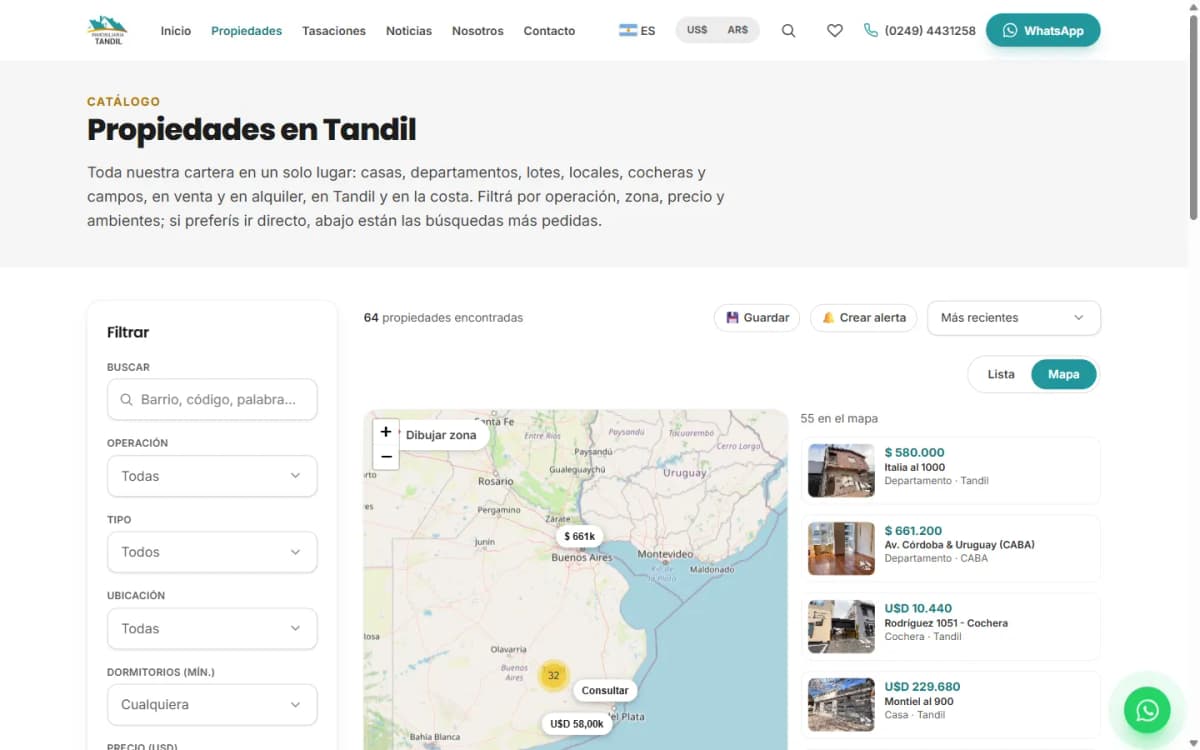The width and height of the screenshot is (1200, 750).
Task: Open Noticias menu item
Action: 409,31
